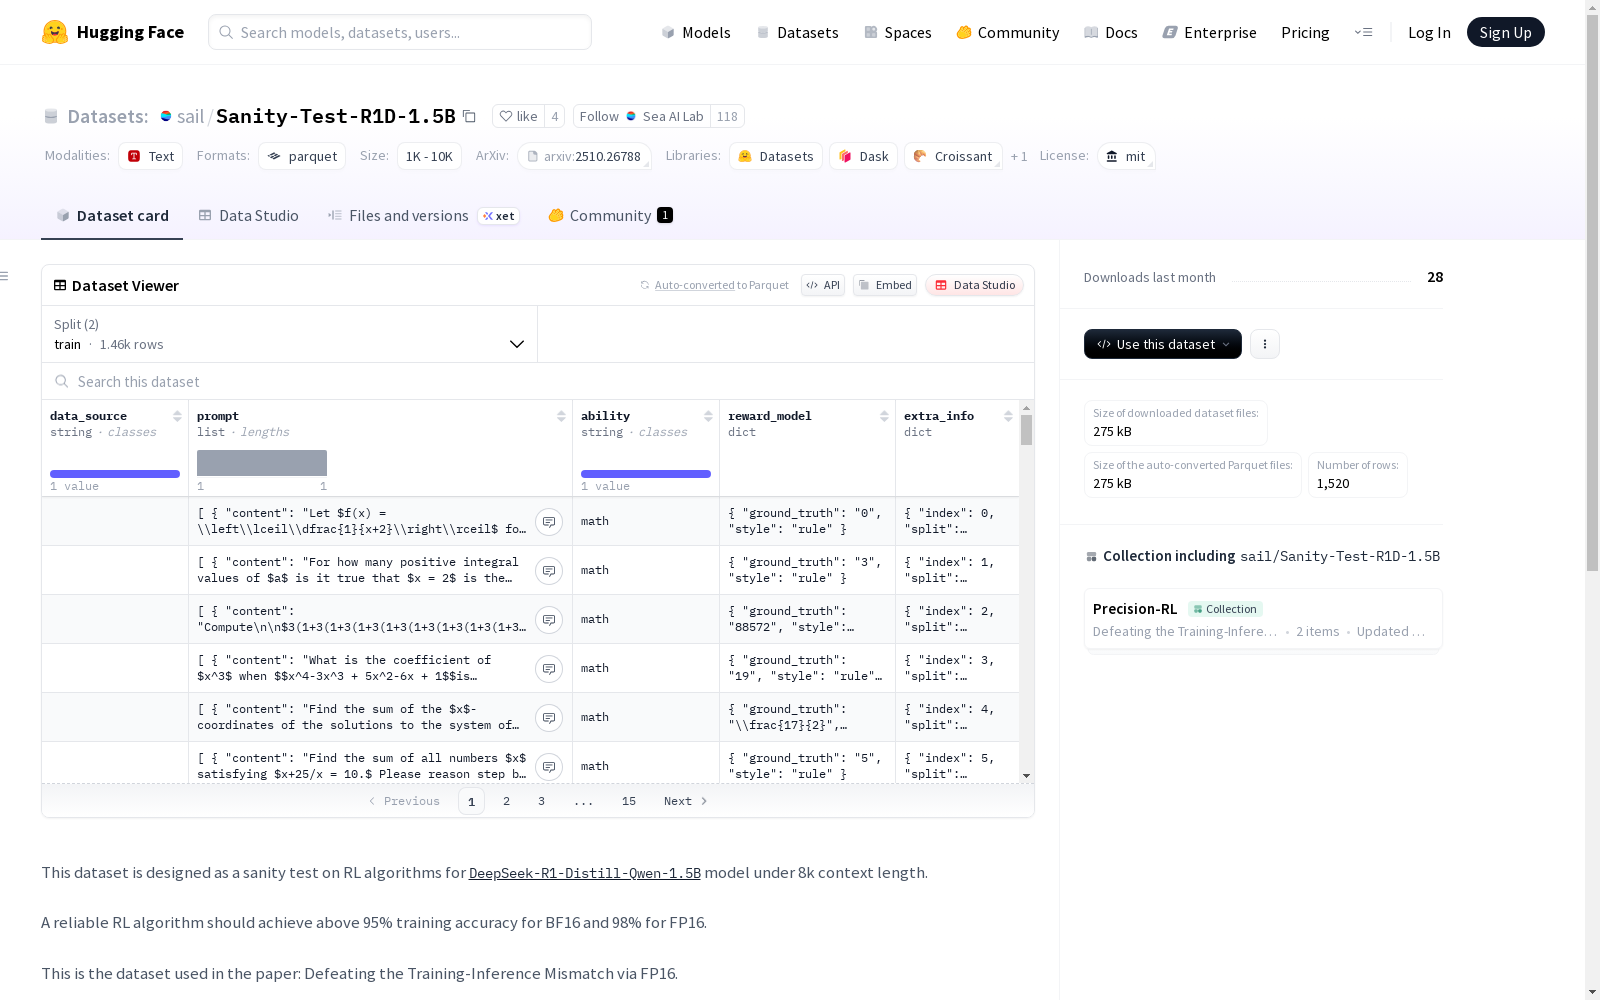Viewport: 1600px width, 1000px height.
Task: Go to the Next page
Action: 686,801
